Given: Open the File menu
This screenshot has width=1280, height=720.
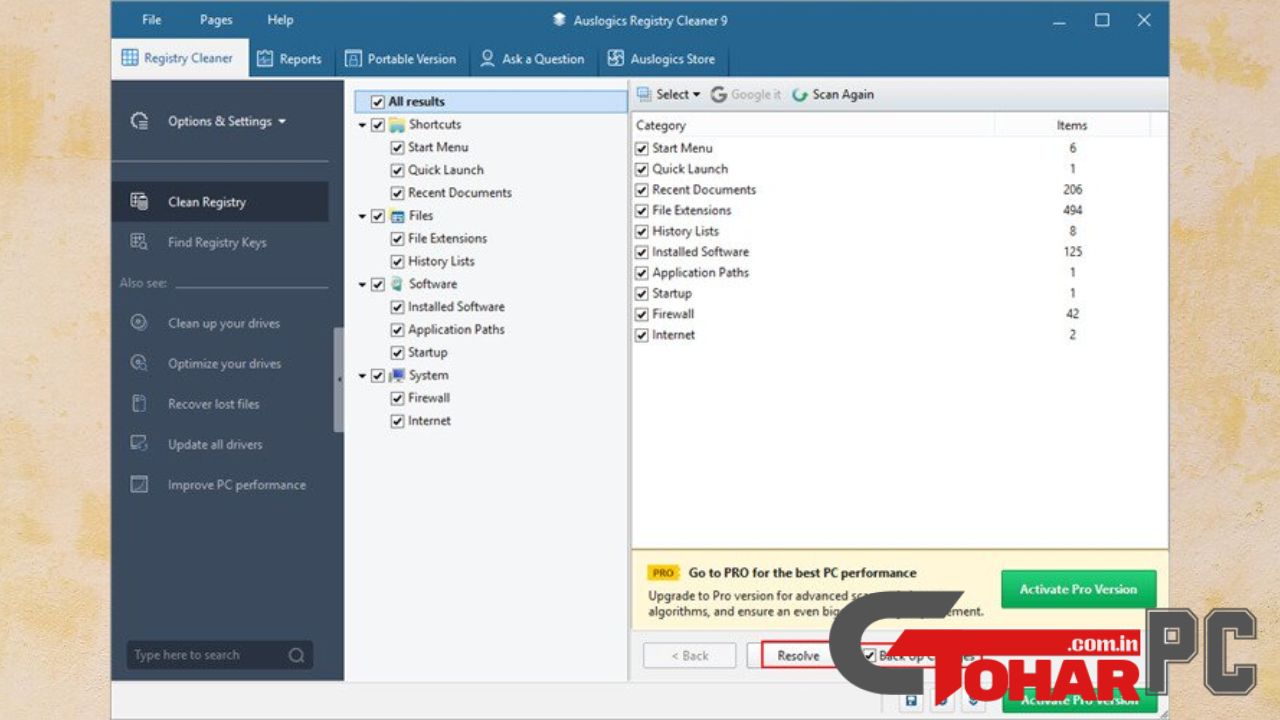Looking at the screenshot, I should tap(152, 19).
